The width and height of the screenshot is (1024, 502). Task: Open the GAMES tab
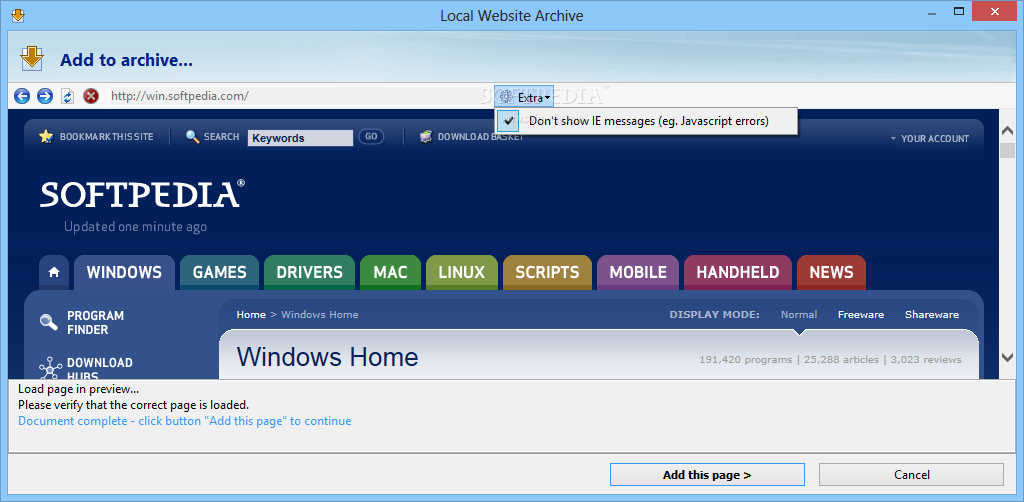click(219, 272)
